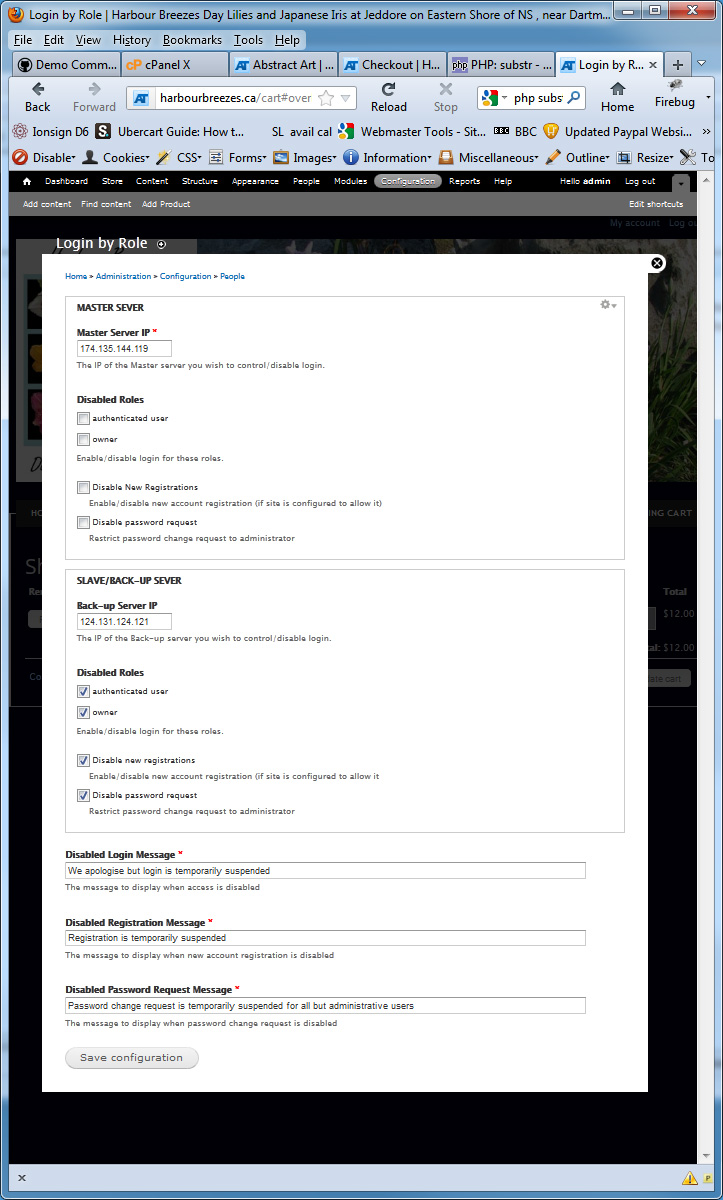Edit the Back-up Server IP field
Screen dimensions: 723x1200
point(122,620)
